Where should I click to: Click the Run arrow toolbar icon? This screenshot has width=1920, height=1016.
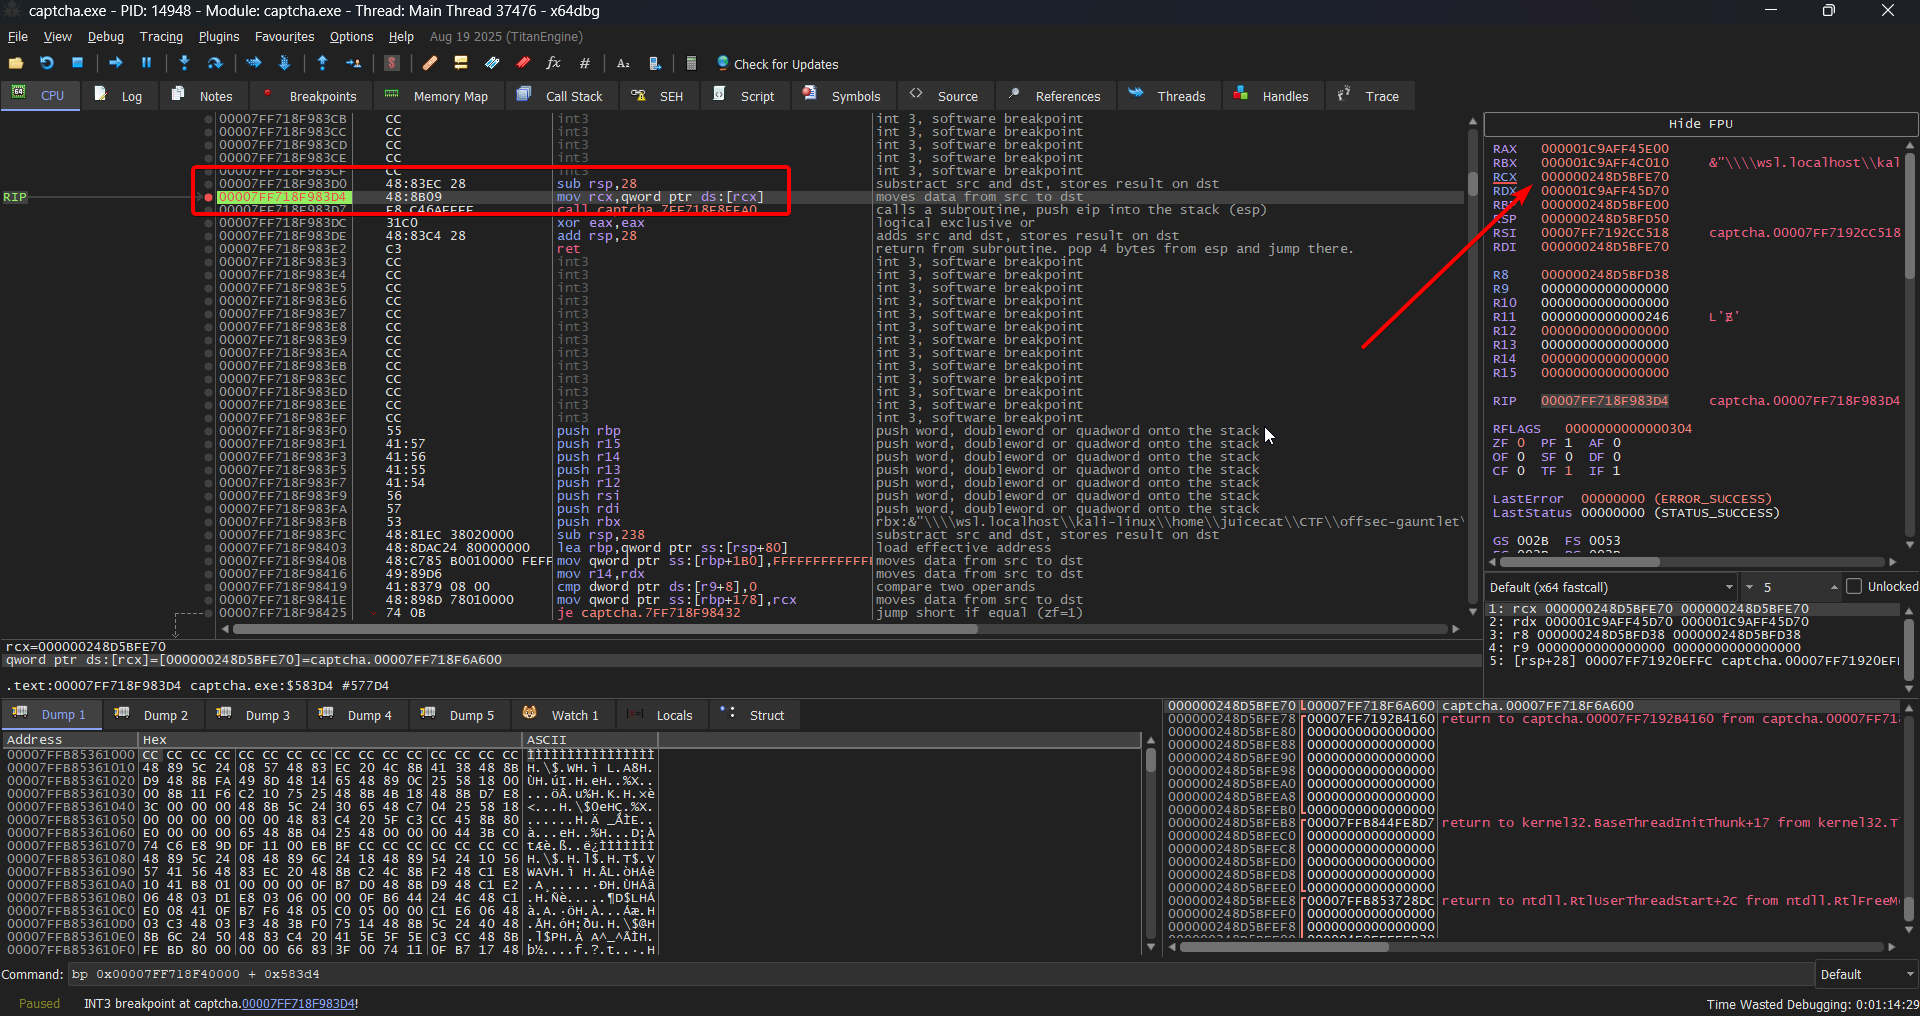pyautogui.click(x=116, y=63)
